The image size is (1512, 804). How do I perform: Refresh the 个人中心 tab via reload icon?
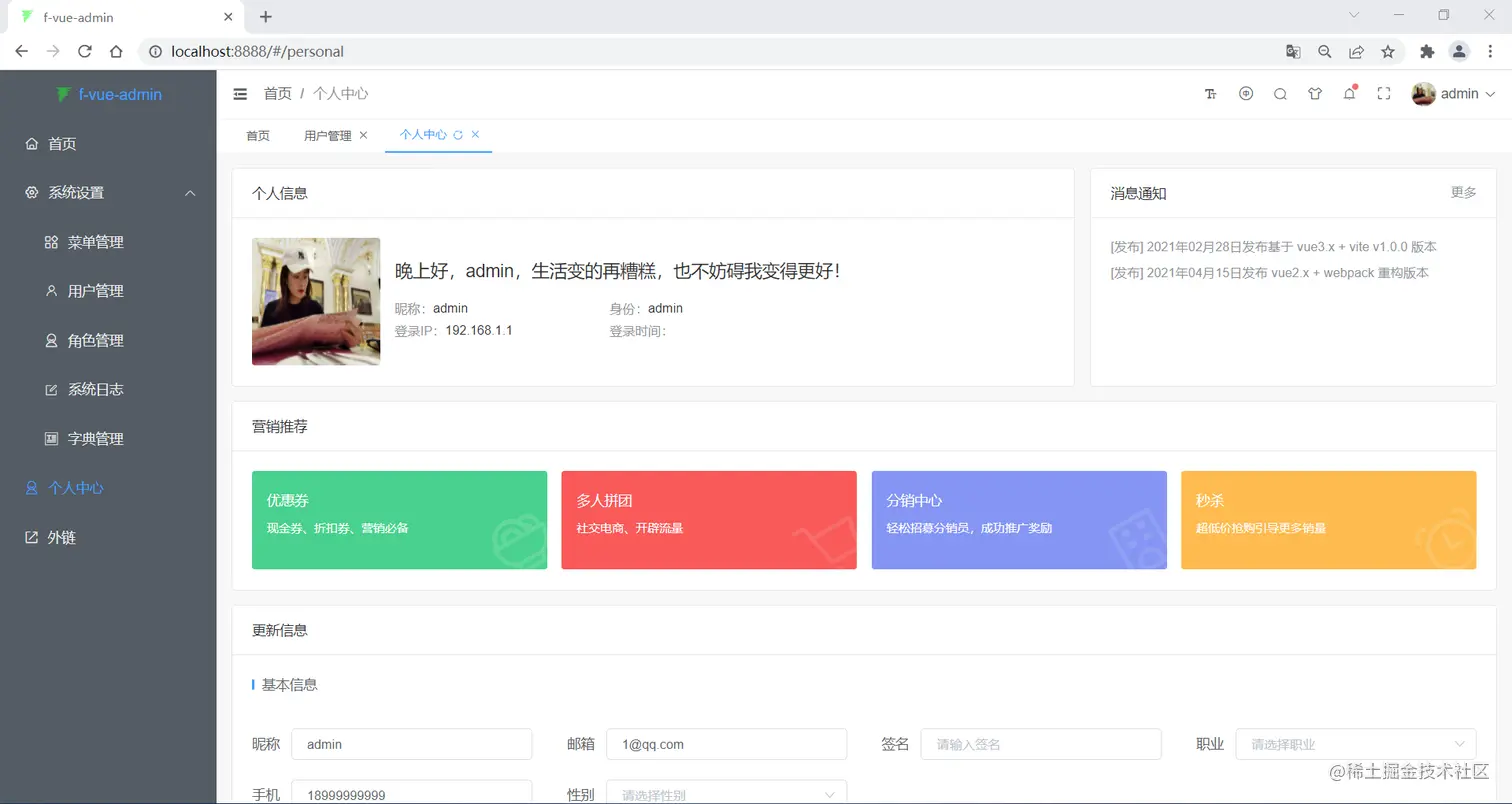tap(458, 135)
